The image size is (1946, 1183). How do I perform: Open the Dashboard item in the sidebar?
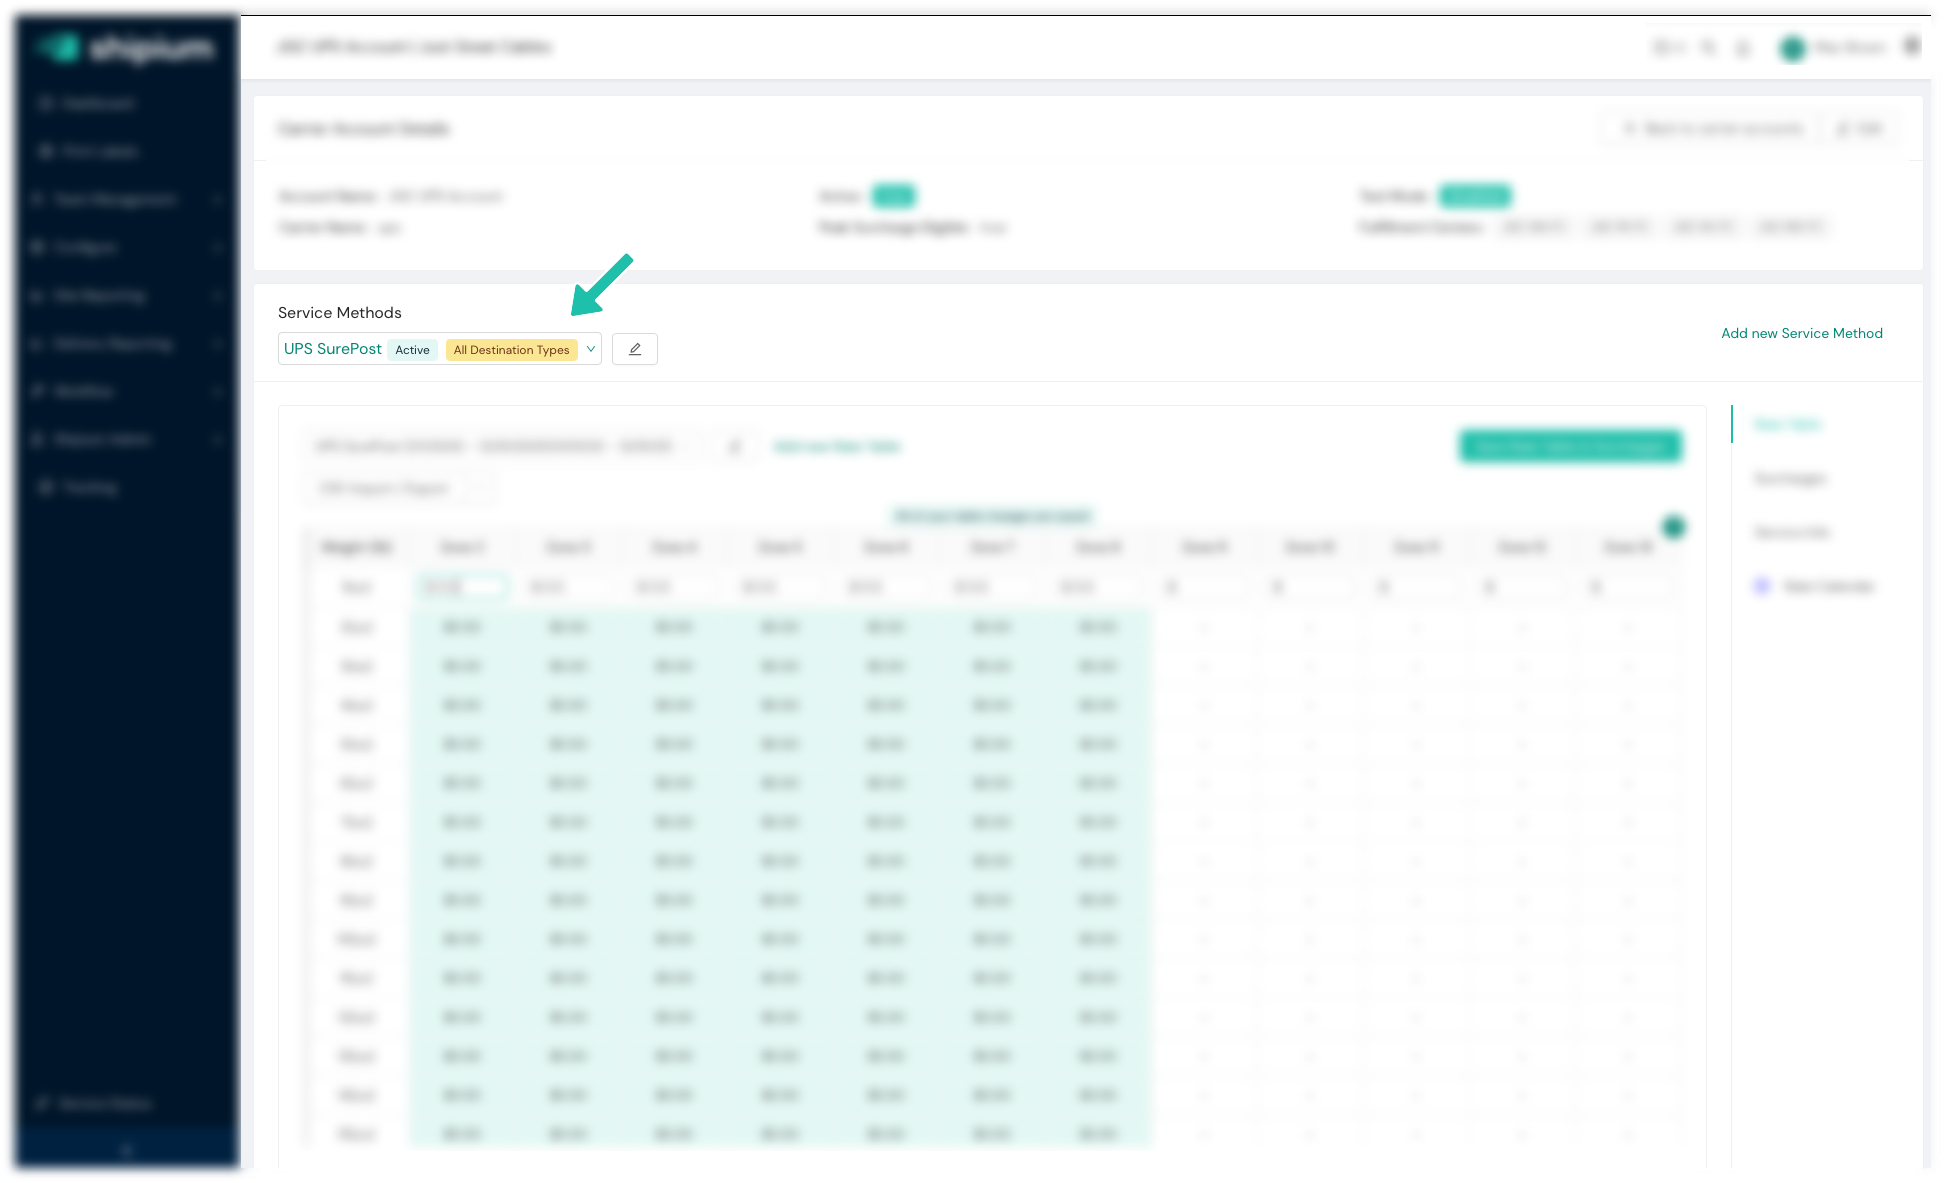pyautogui.click(x=97, y=104)
